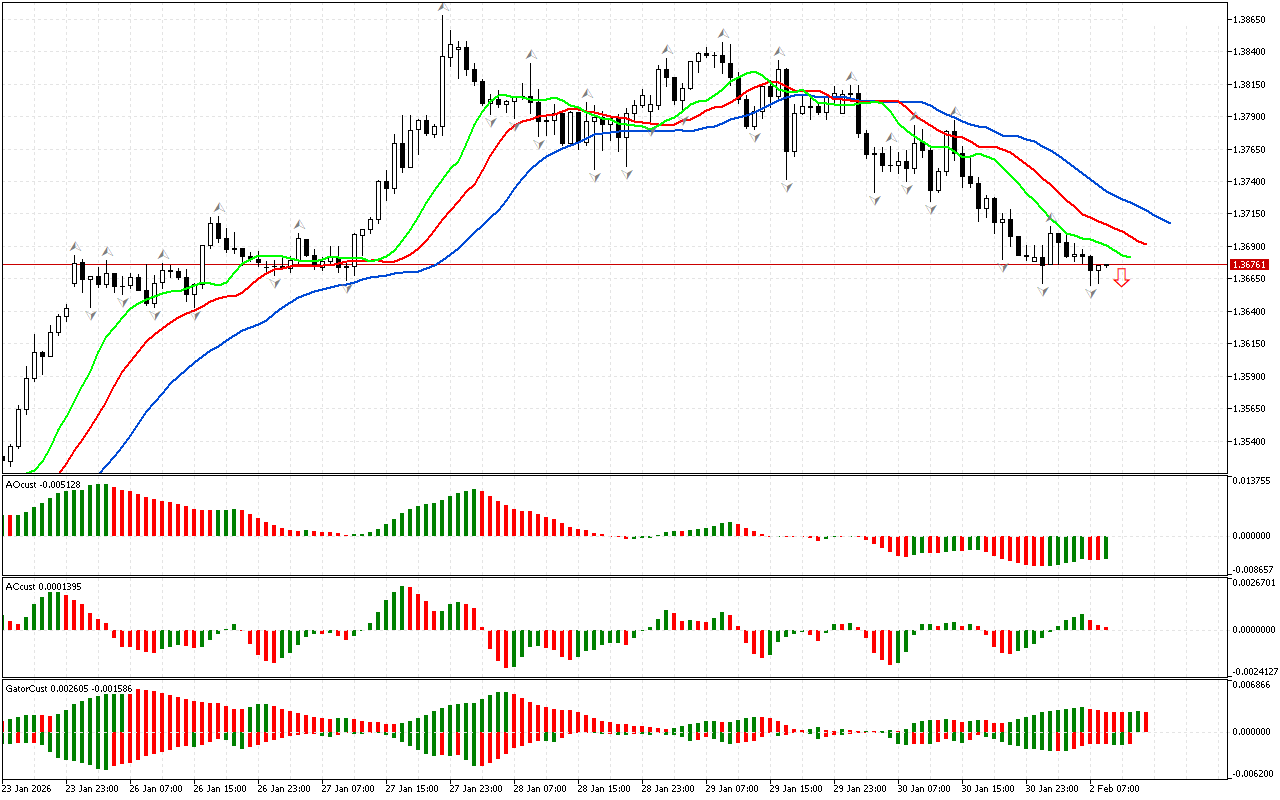
Task: Click the right end of the green Alligator line
Action: click(x=1129, y=257)
